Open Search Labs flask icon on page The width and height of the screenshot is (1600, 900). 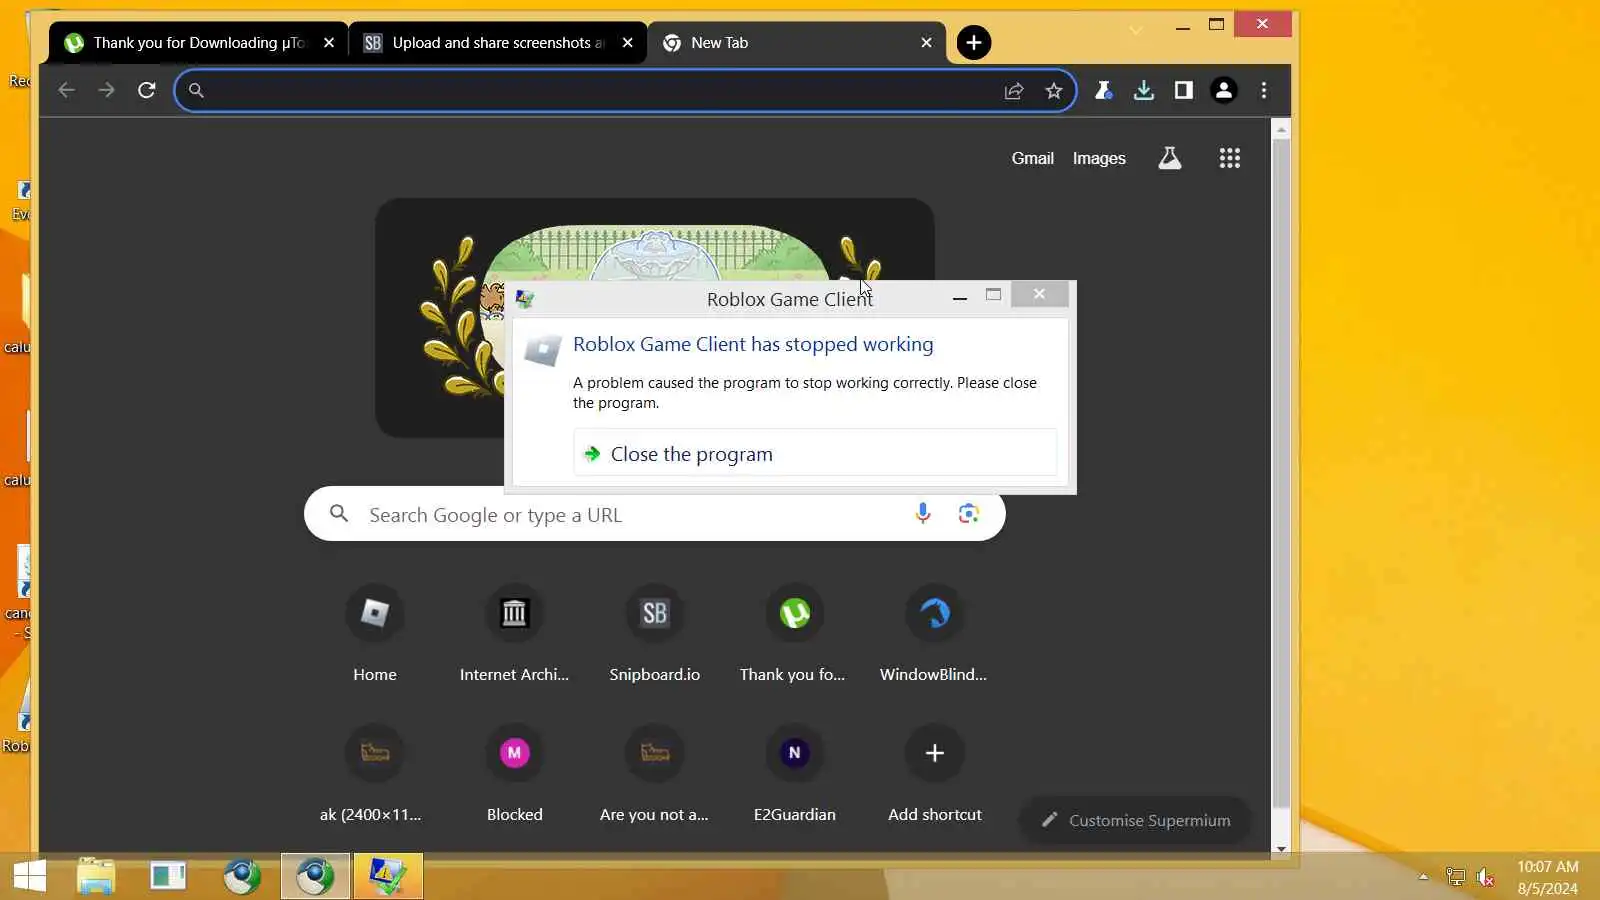point(1170,158)
